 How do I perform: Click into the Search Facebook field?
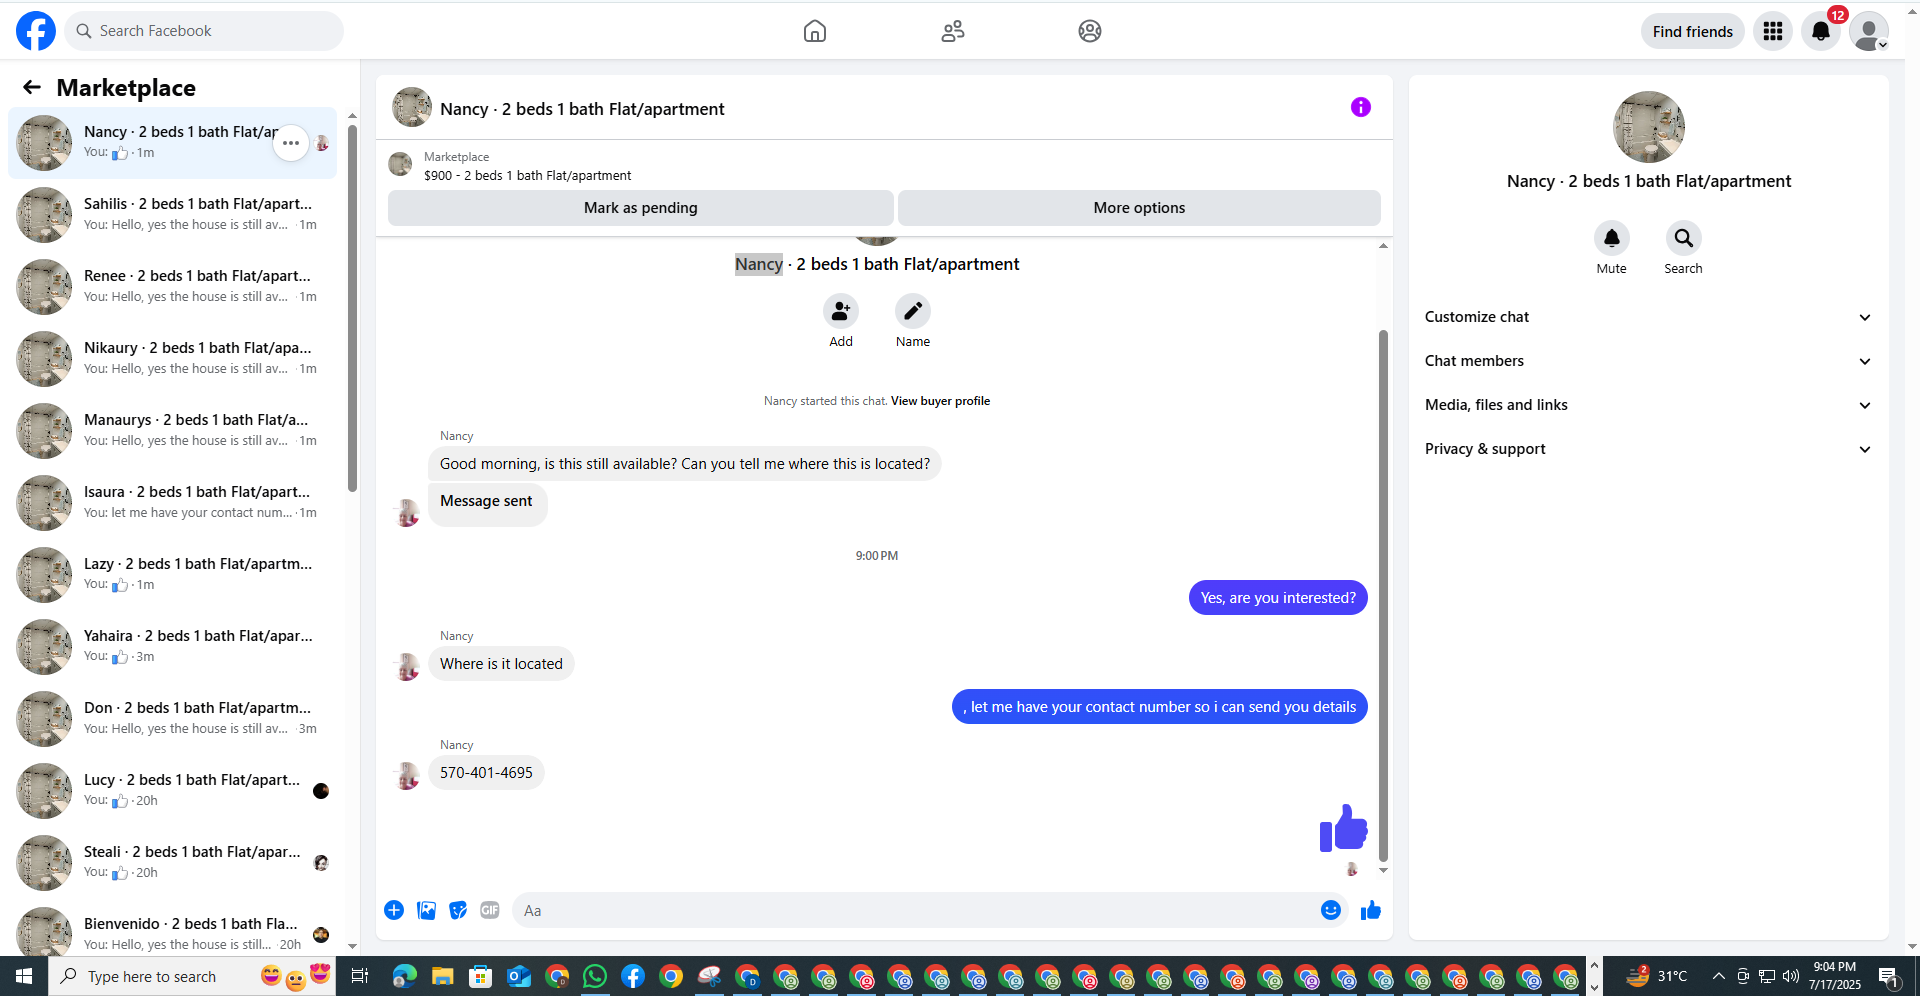click(204, 31)
